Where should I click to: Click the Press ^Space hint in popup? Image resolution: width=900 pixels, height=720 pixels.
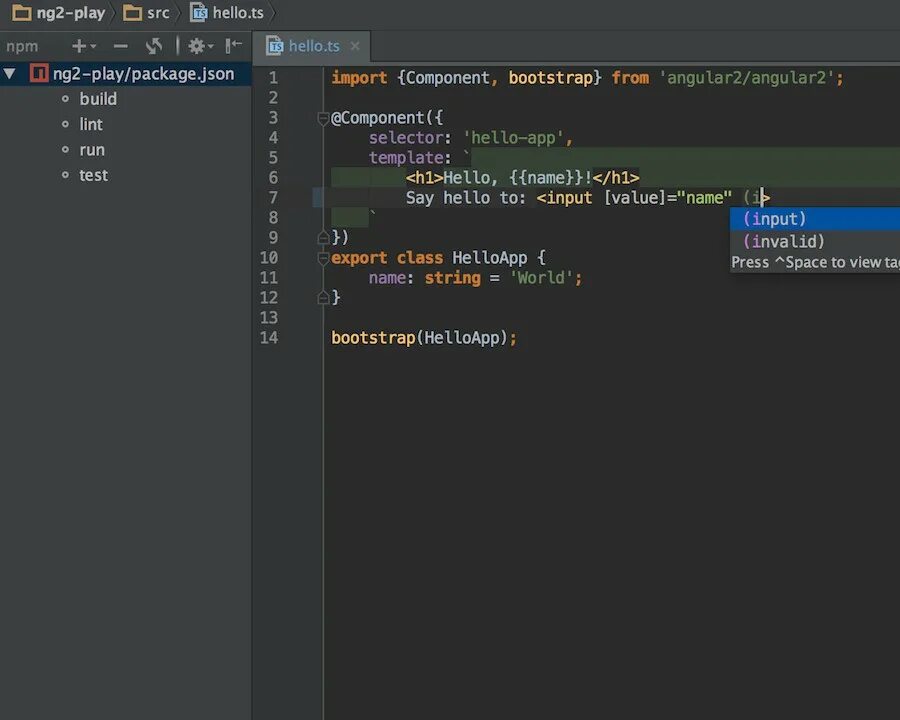point(815,262)
